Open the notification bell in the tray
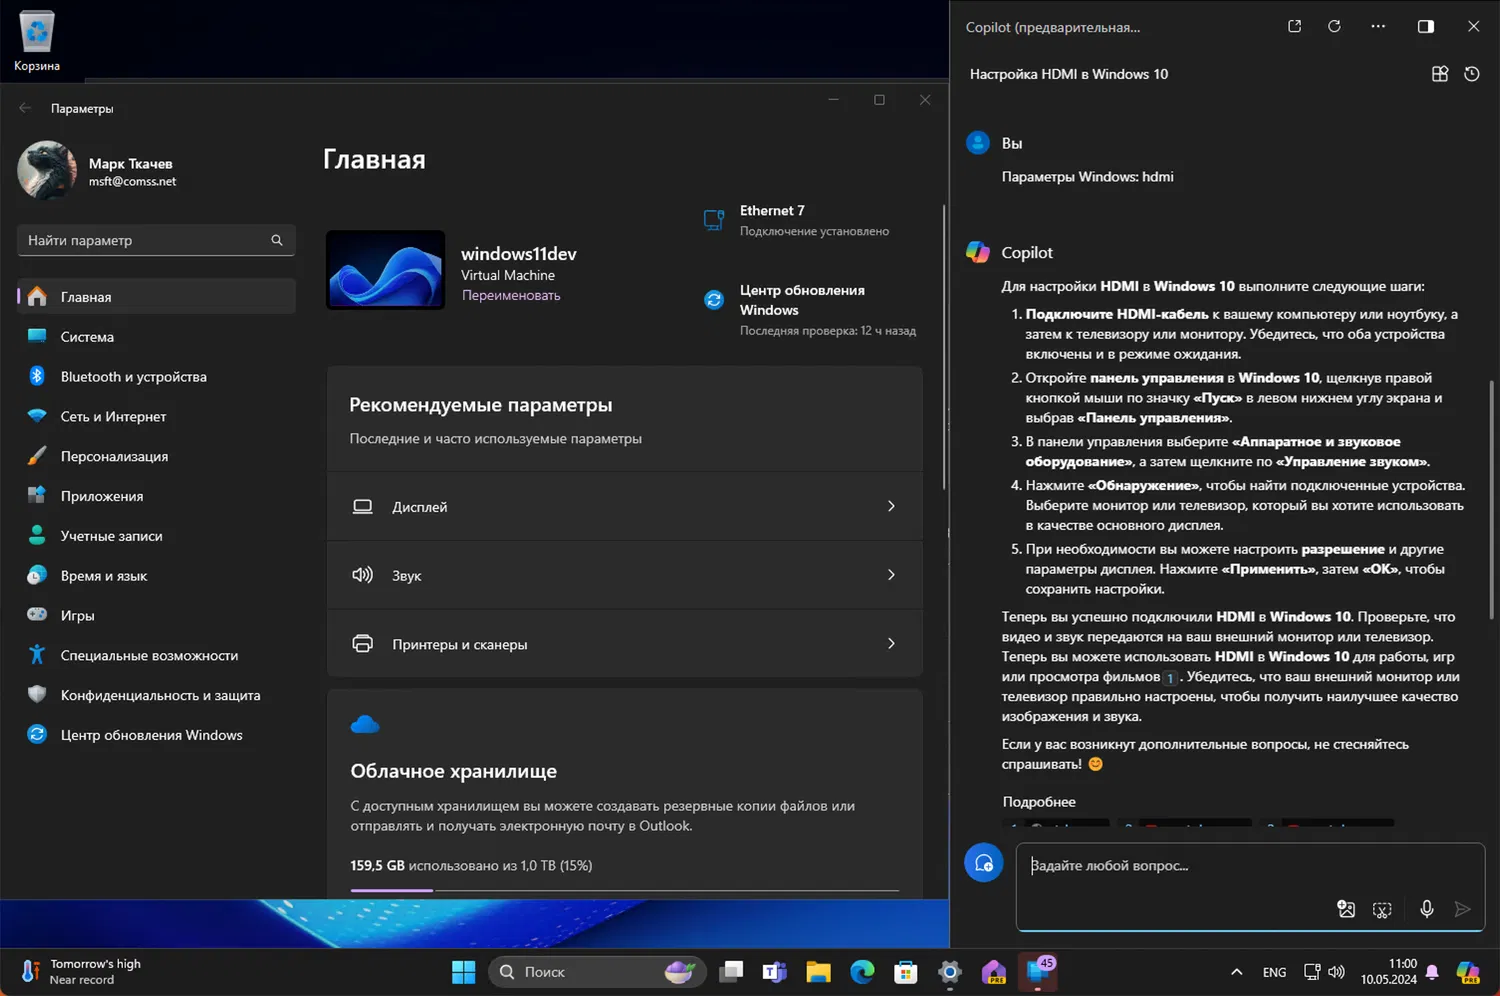1500x996 pixels. [1432, 972]
